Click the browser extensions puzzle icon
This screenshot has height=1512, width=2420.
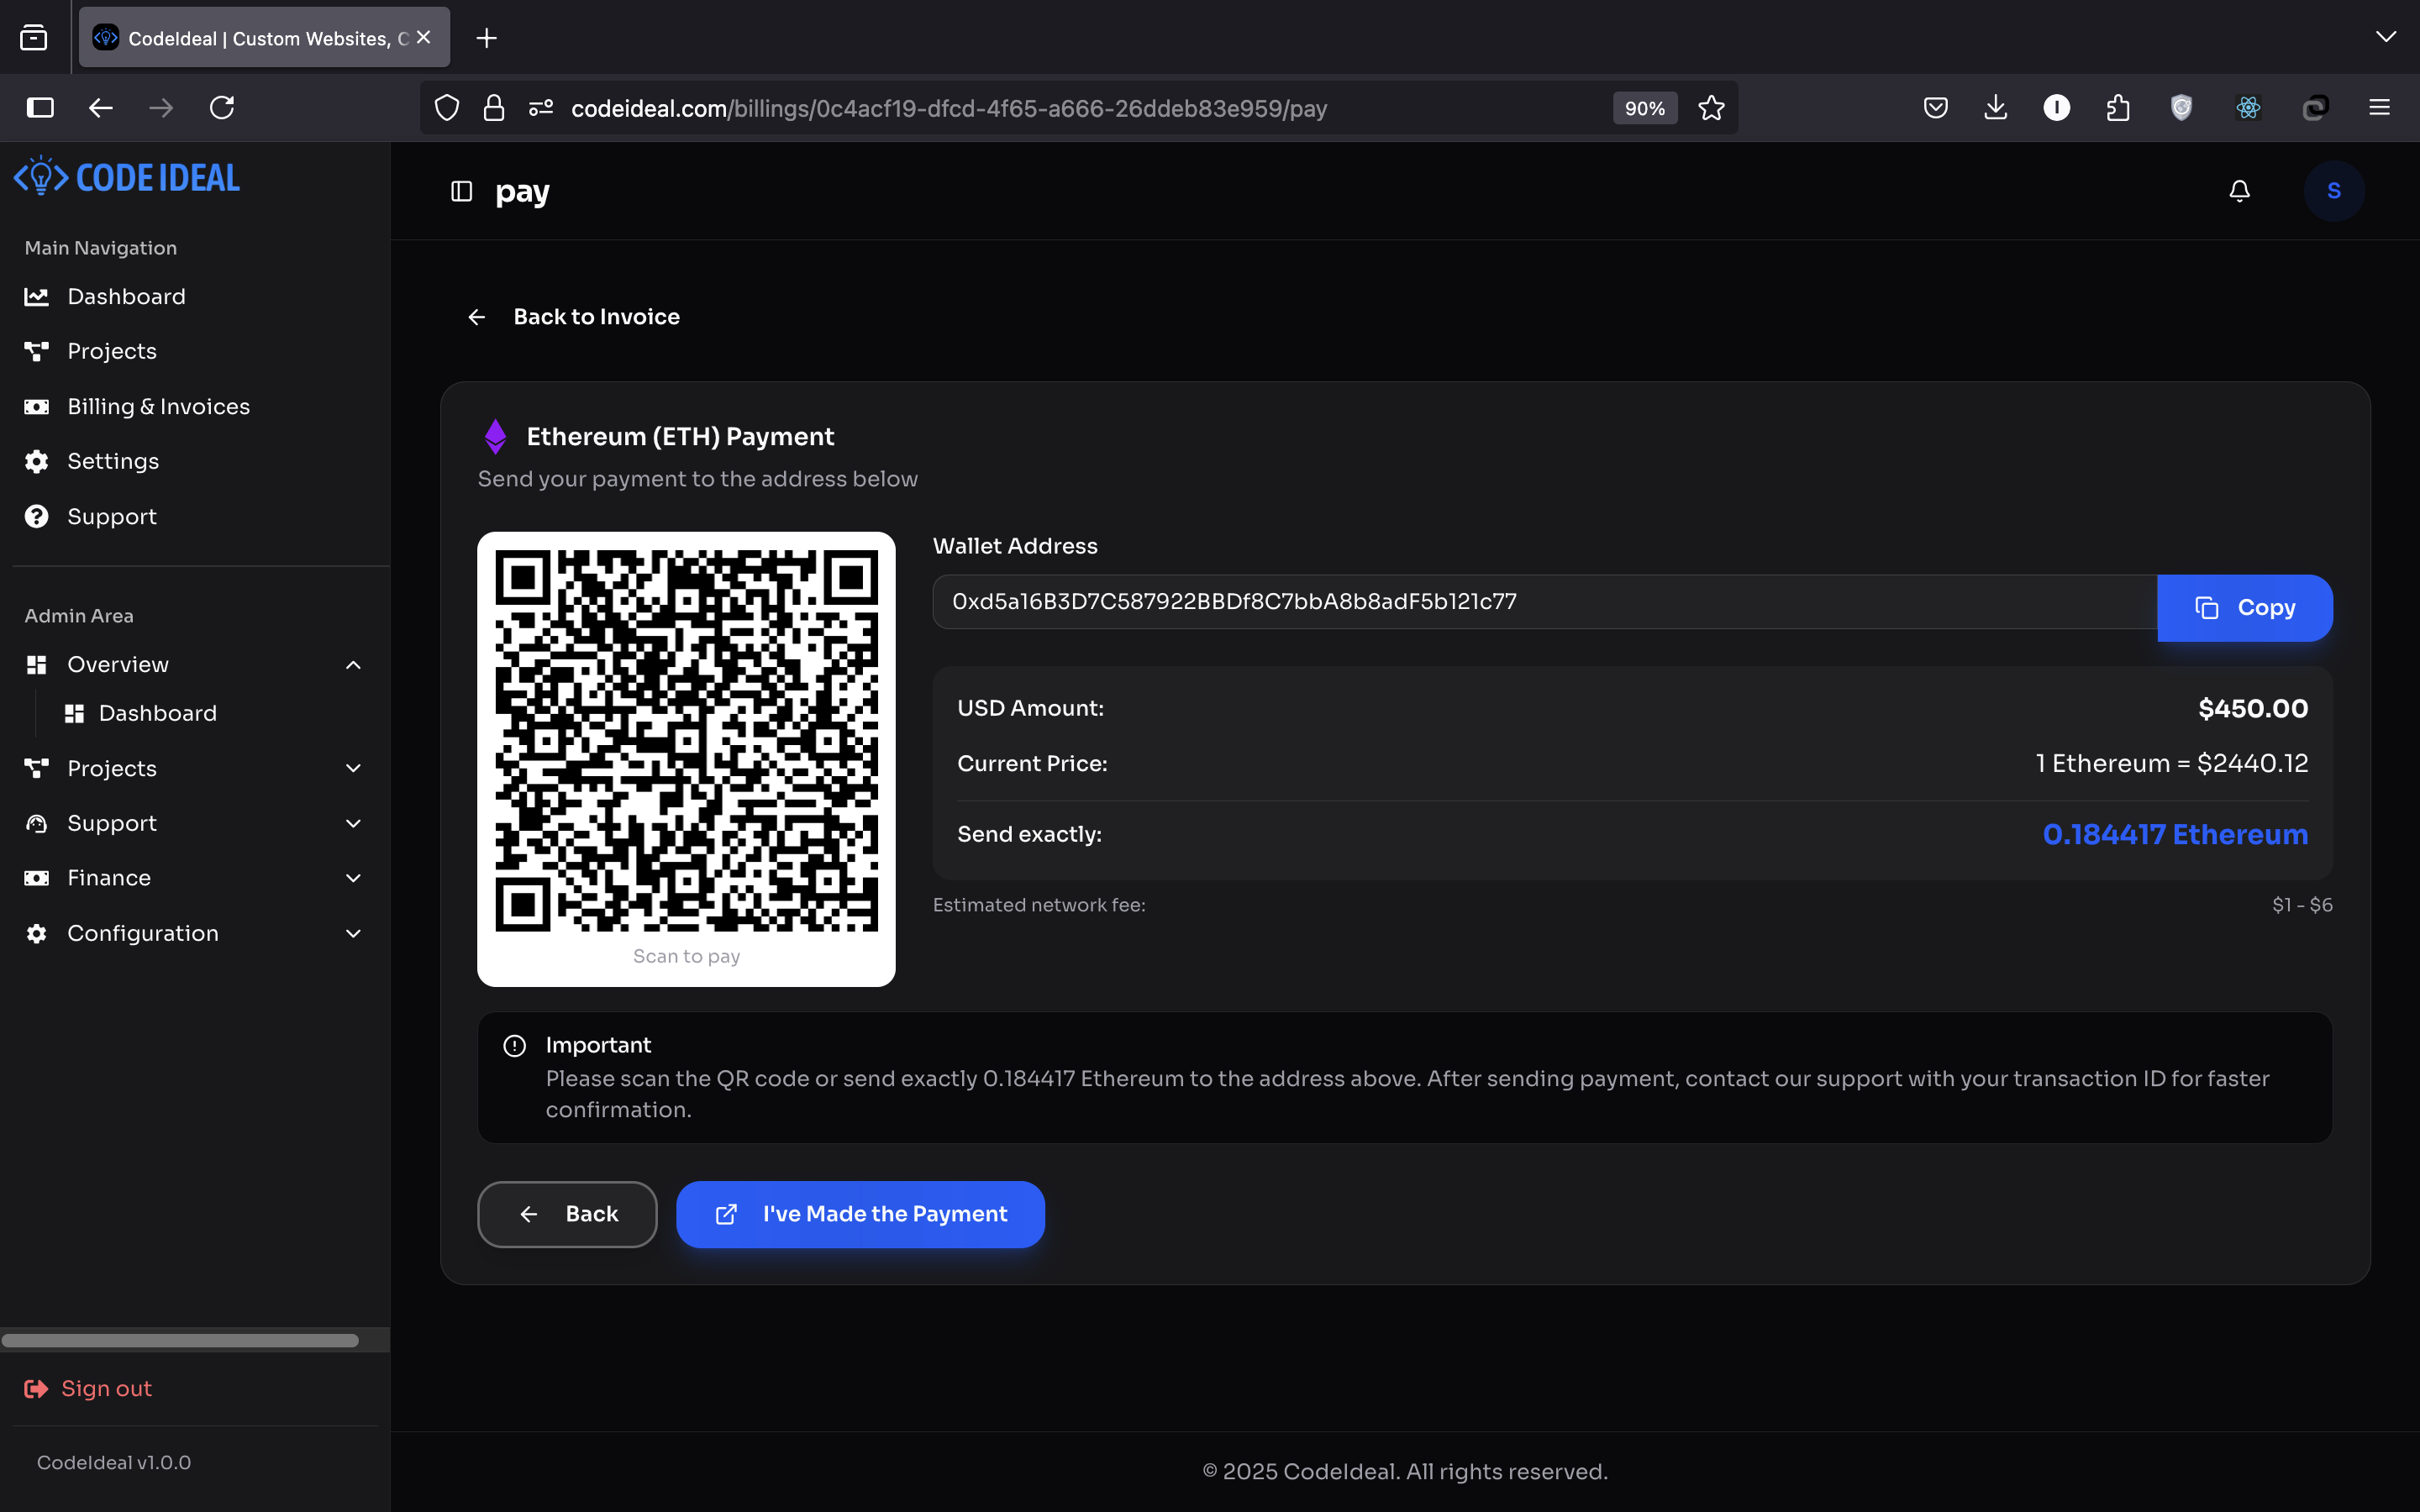tap(2117, 108)
